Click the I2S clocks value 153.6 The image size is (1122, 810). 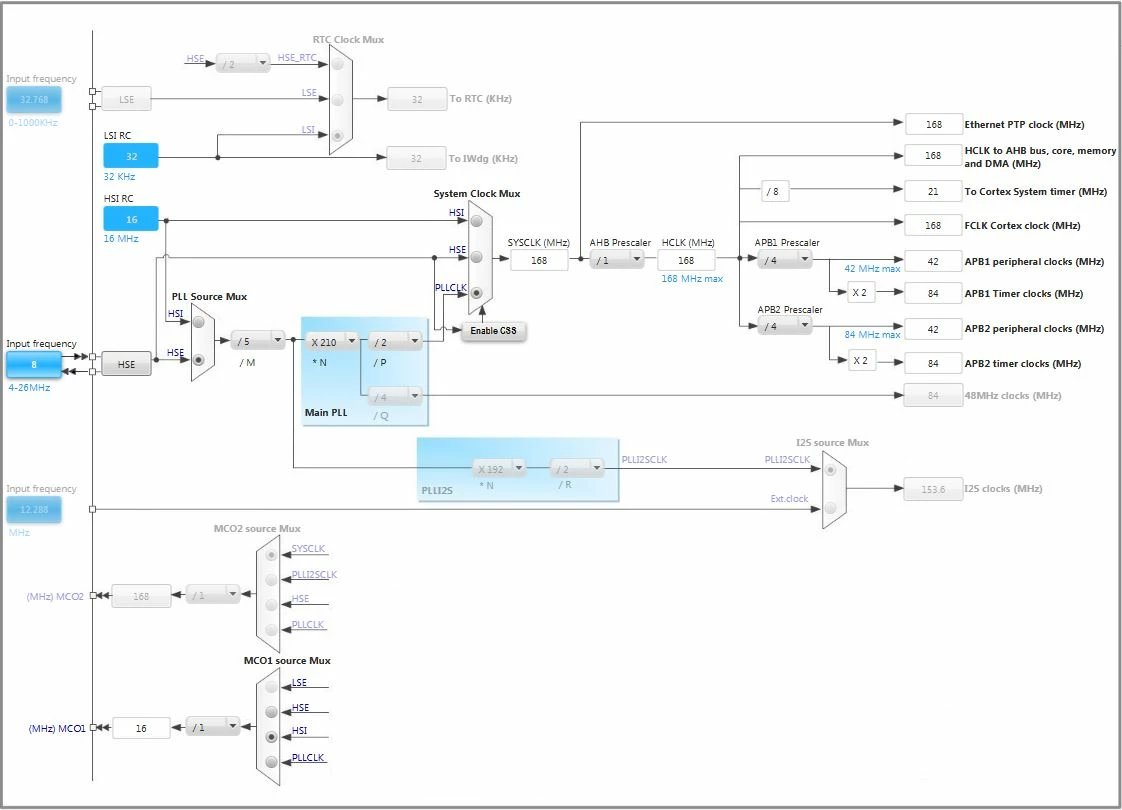[934, 489]
